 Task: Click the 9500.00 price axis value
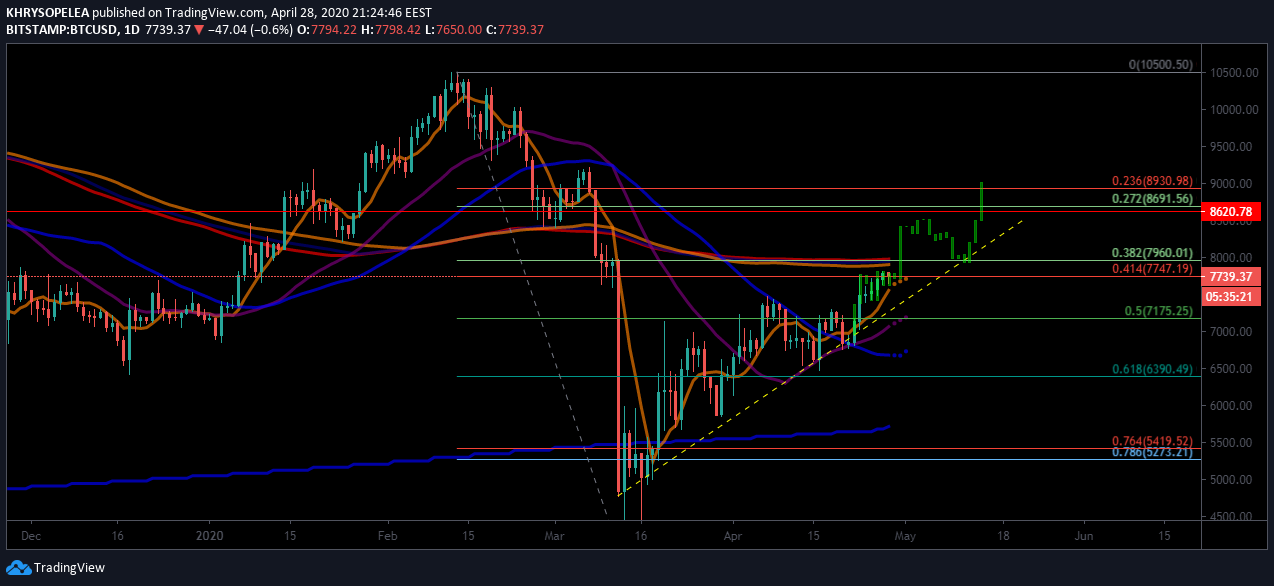pos(1229,147)
